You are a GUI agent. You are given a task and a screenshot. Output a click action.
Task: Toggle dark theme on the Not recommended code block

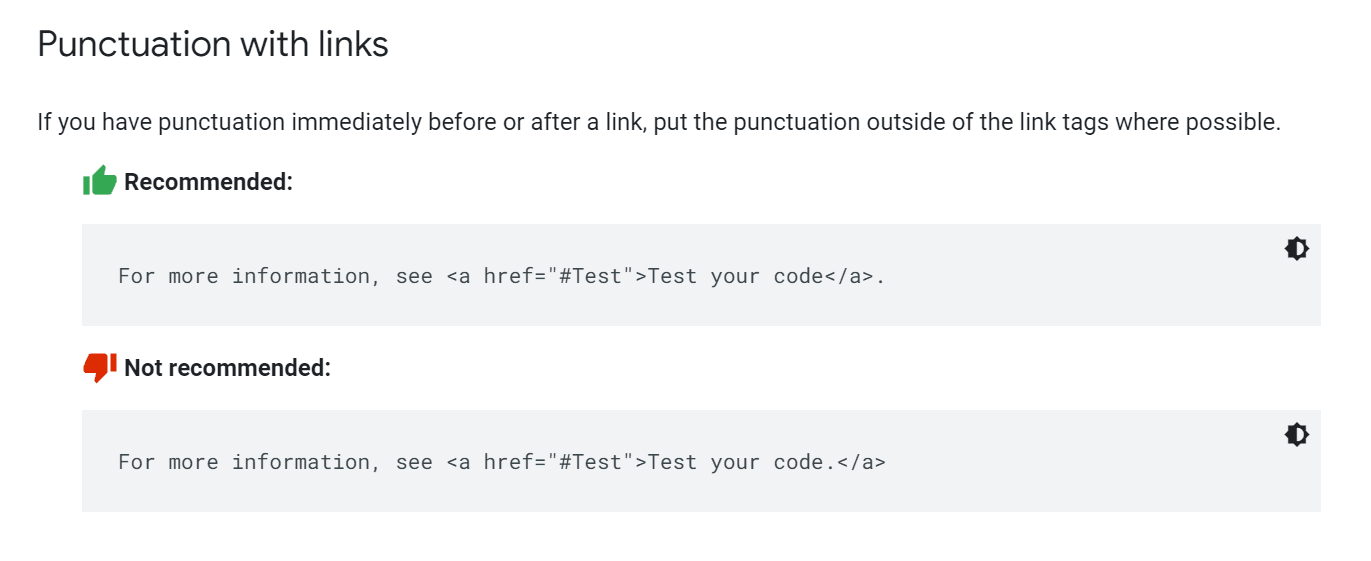[x=1297, y=435]
